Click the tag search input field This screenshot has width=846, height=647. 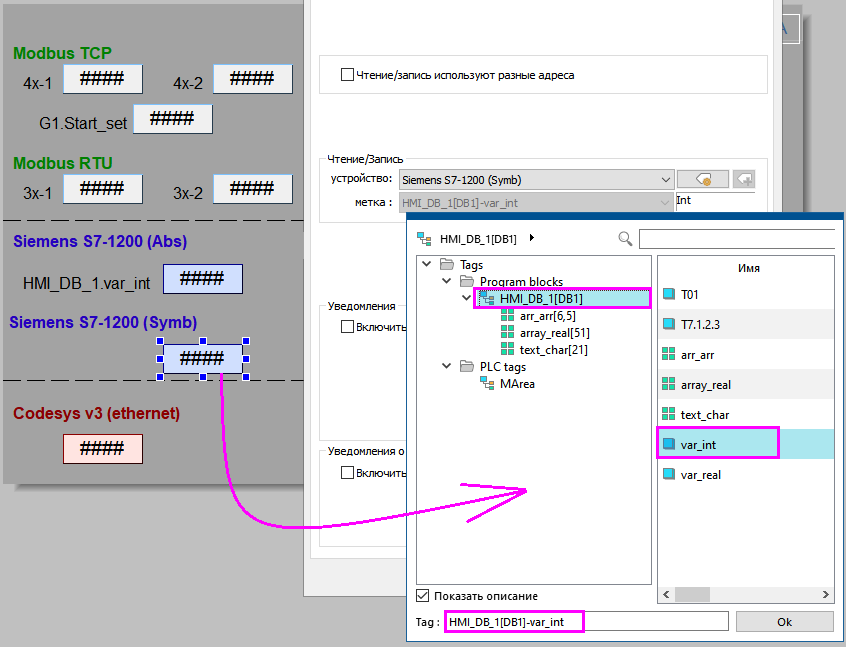click(737, 239)
